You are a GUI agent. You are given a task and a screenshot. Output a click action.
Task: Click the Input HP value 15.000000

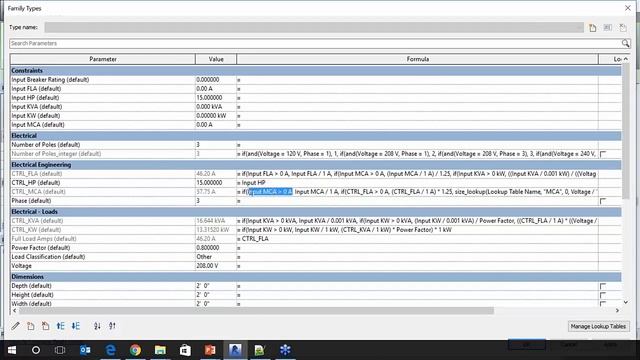(x=216, y=98)
